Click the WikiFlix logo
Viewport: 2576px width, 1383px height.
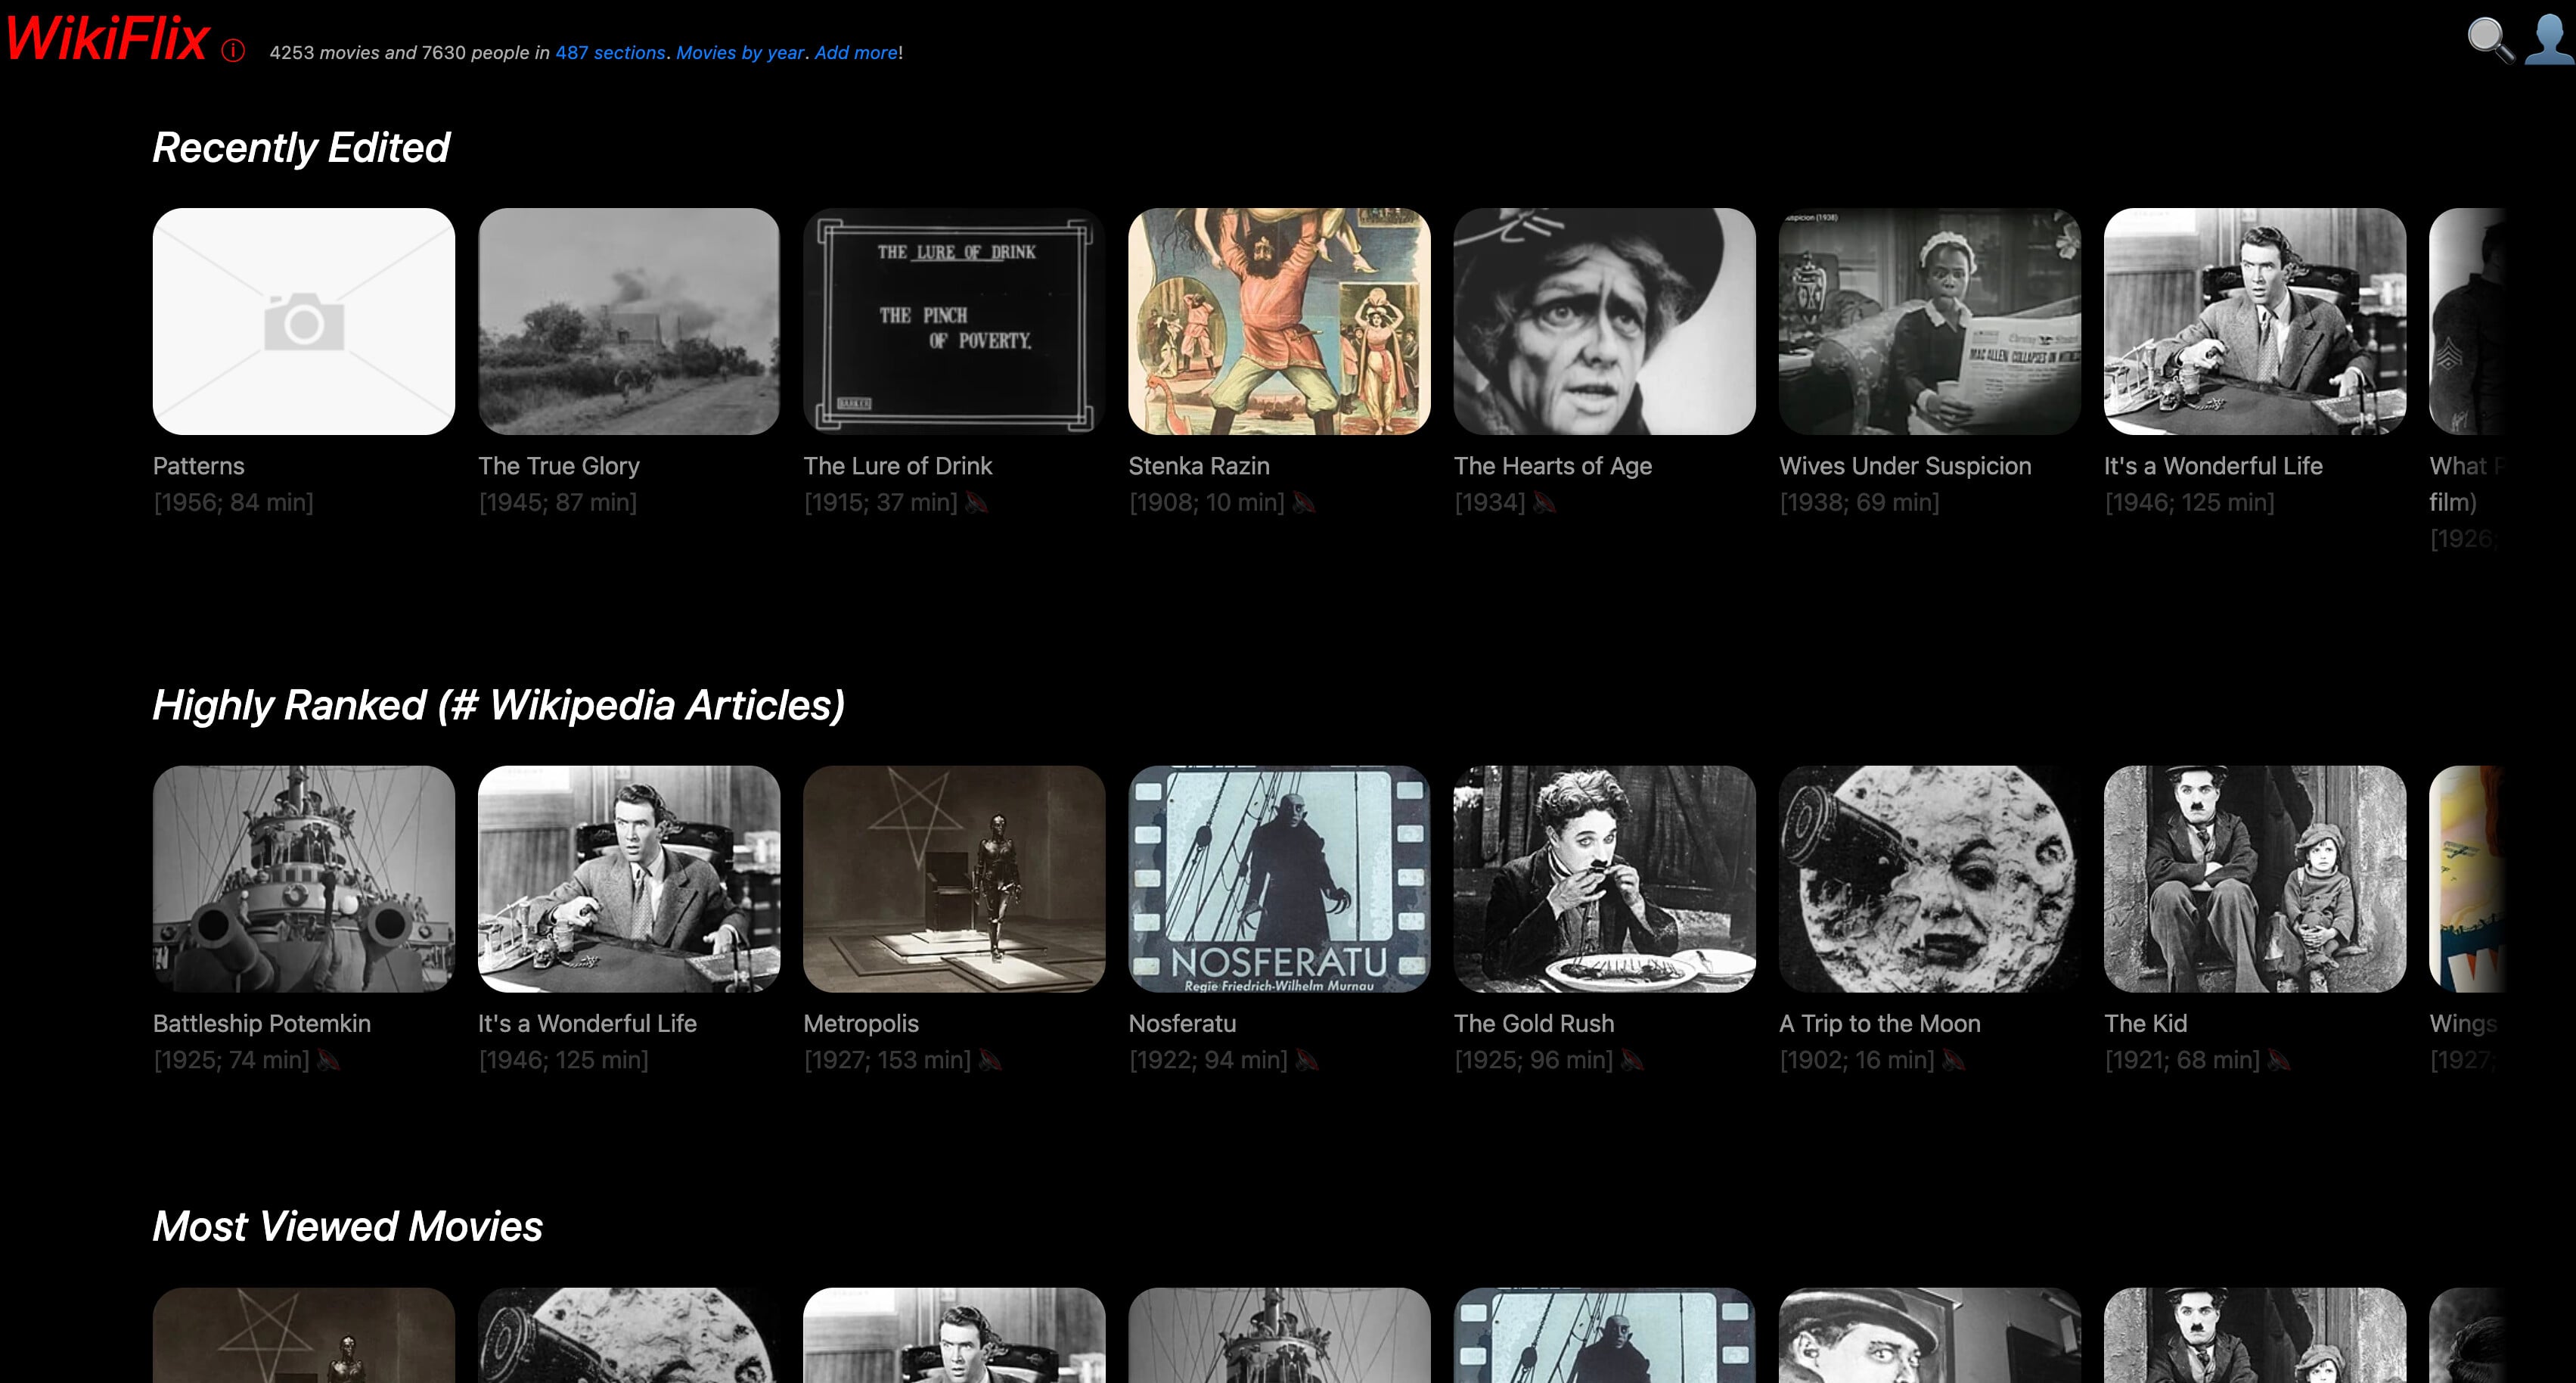(x=107, y=40)
